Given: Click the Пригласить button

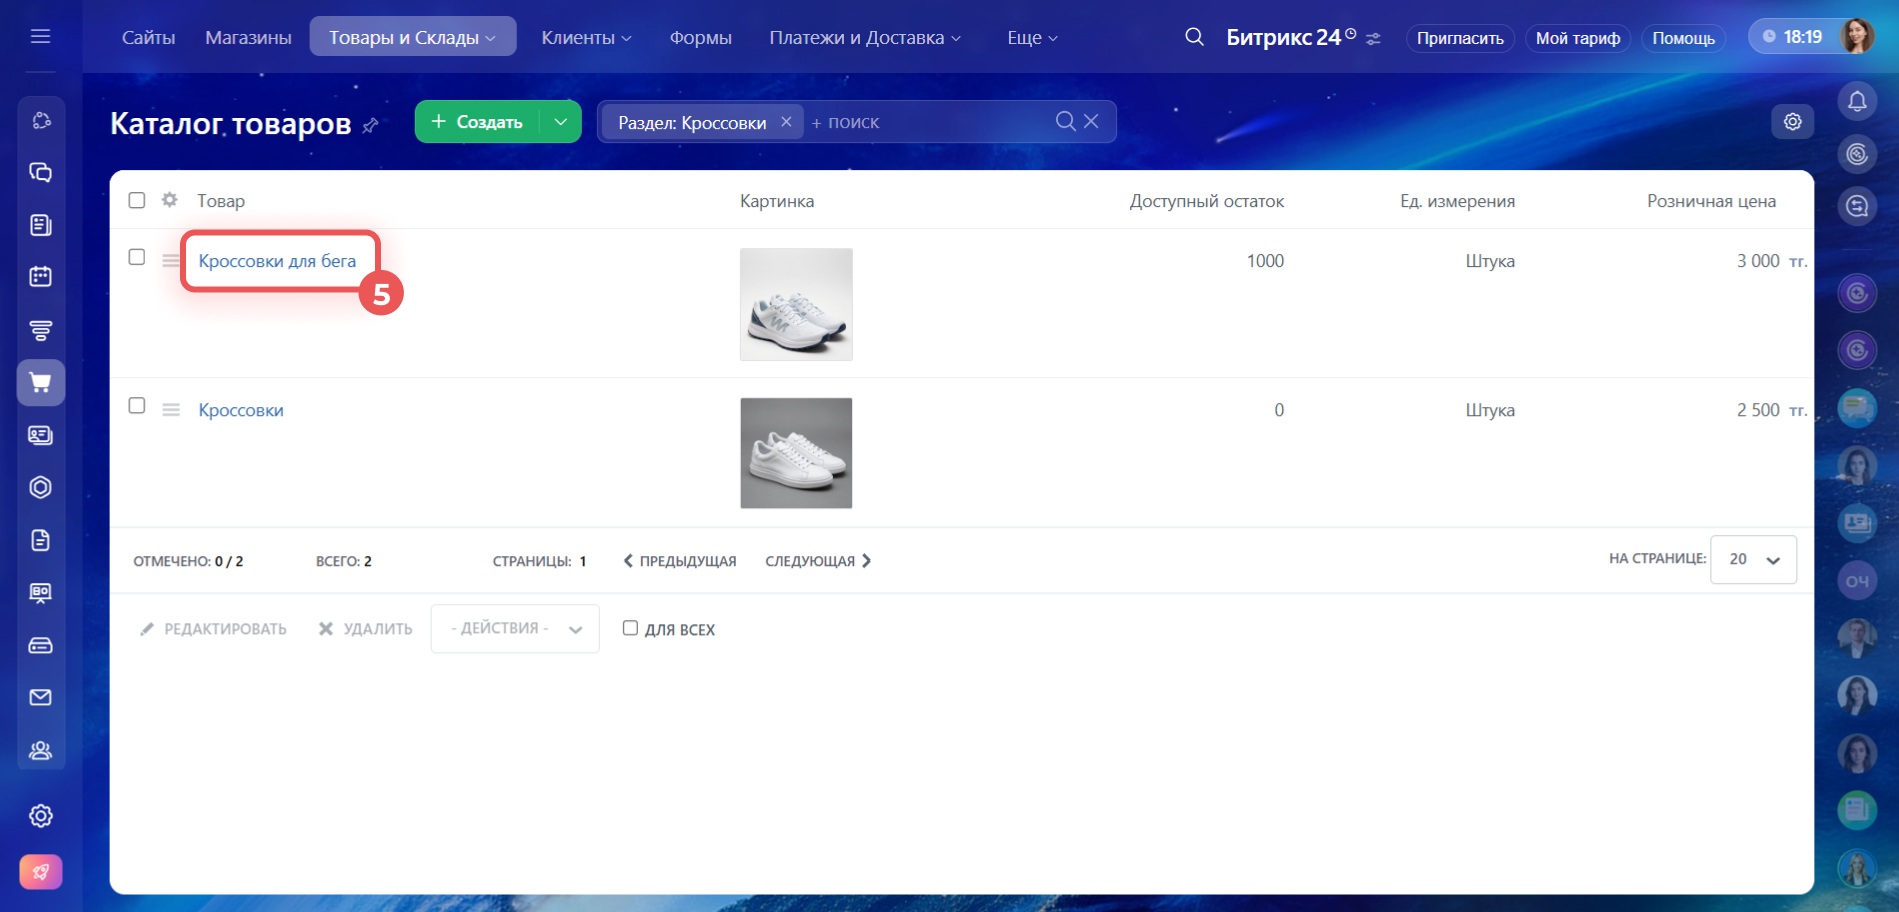Looking at the screenshot, I should [1459, 38].
